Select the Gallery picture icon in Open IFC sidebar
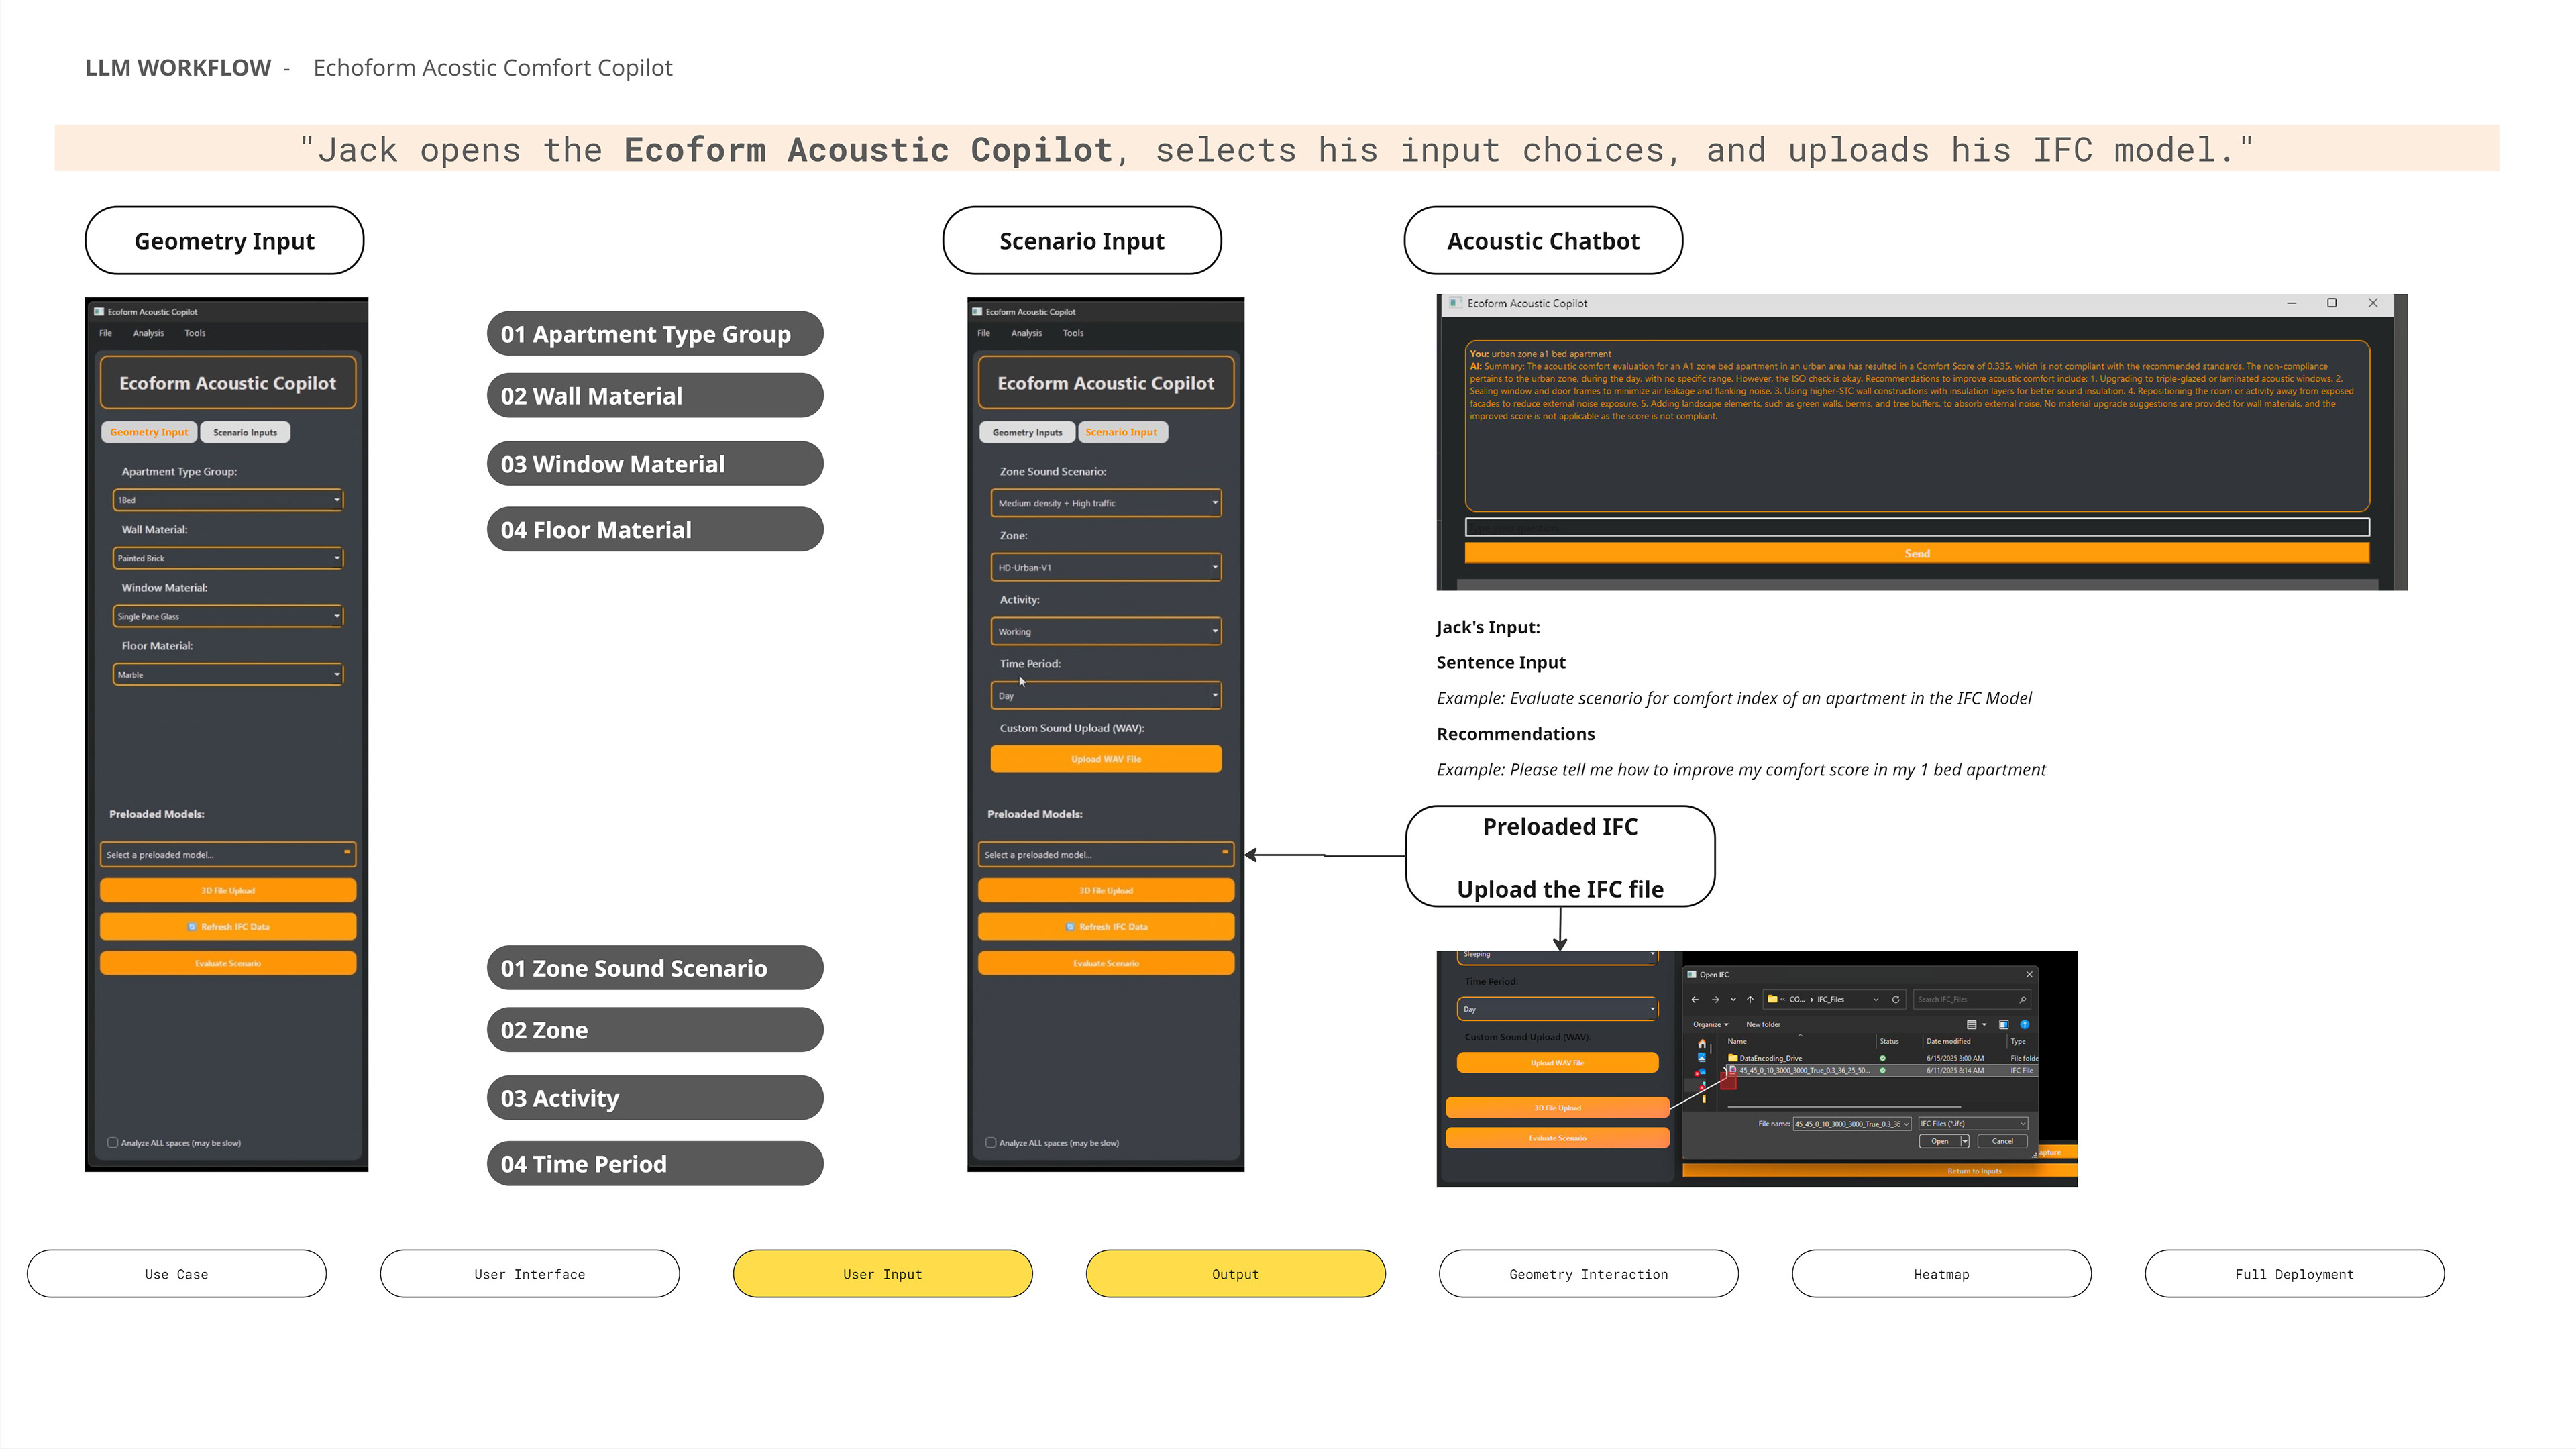 [1702, 1057]
